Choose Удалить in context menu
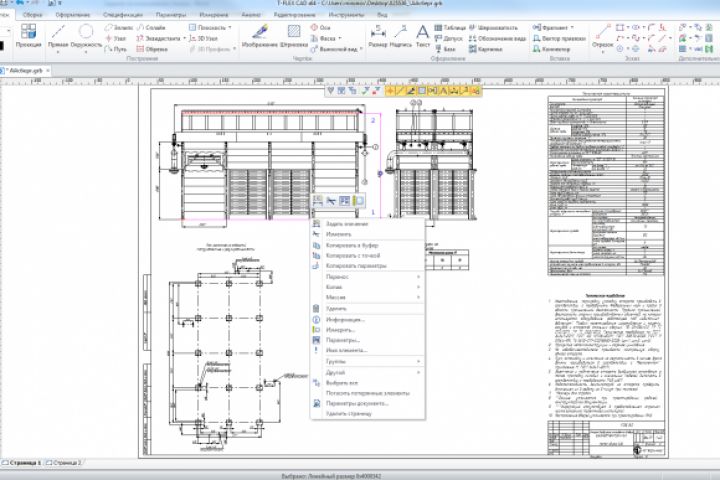This screenshot has height=480, width=720. click(x=367, y=309)
